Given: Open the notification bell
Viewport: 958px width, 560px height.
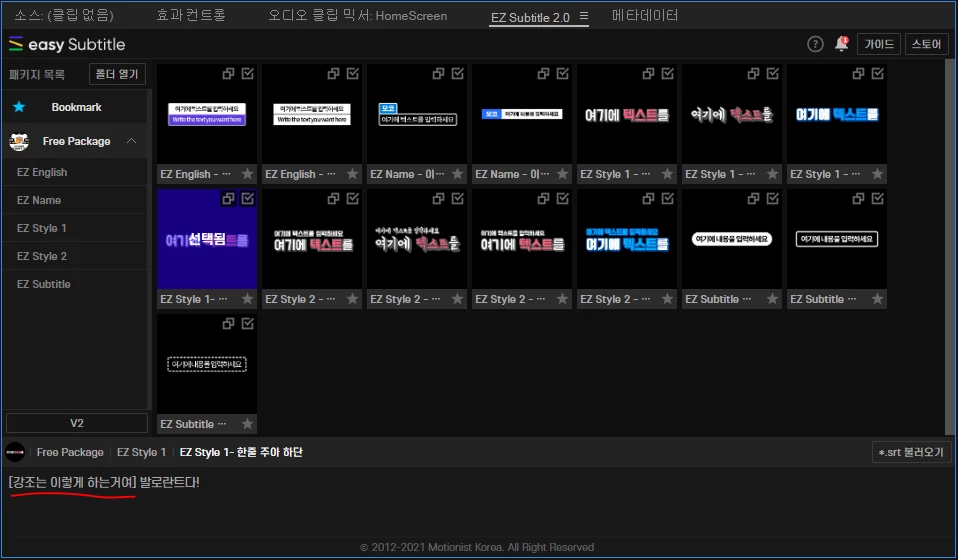Looking at the screenshot, I should click(841, 44).
